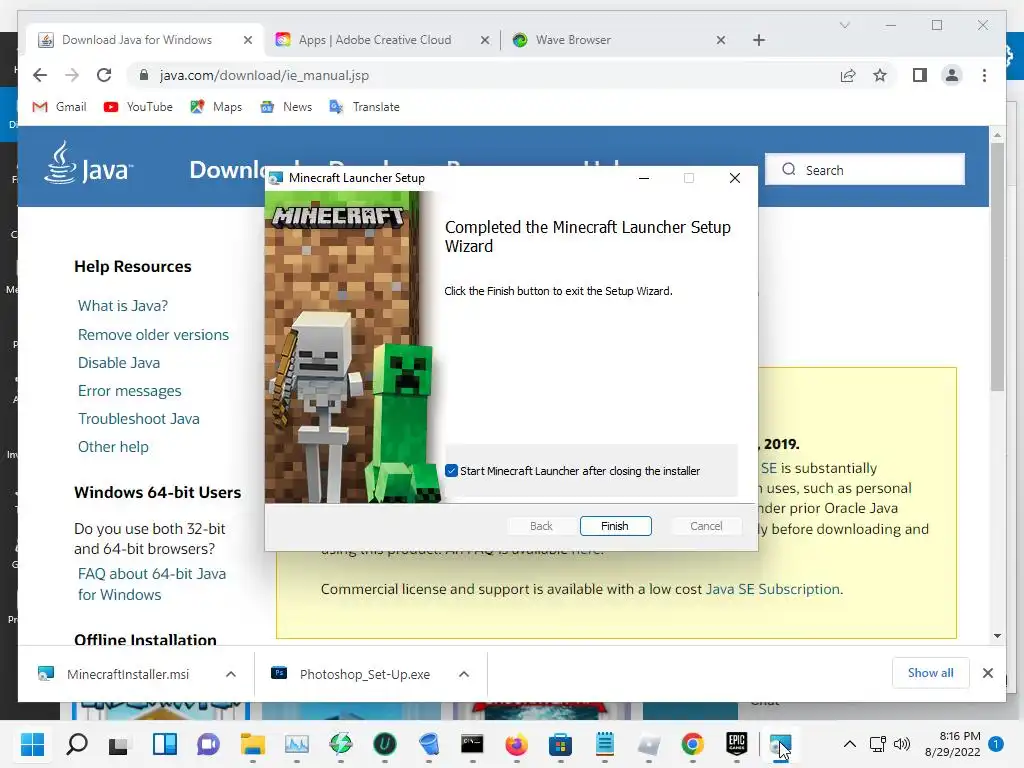The image size is (1024, 768).
Task: Tick the Start Minecraft Launcher checkbox
Action: pos(451,471)
